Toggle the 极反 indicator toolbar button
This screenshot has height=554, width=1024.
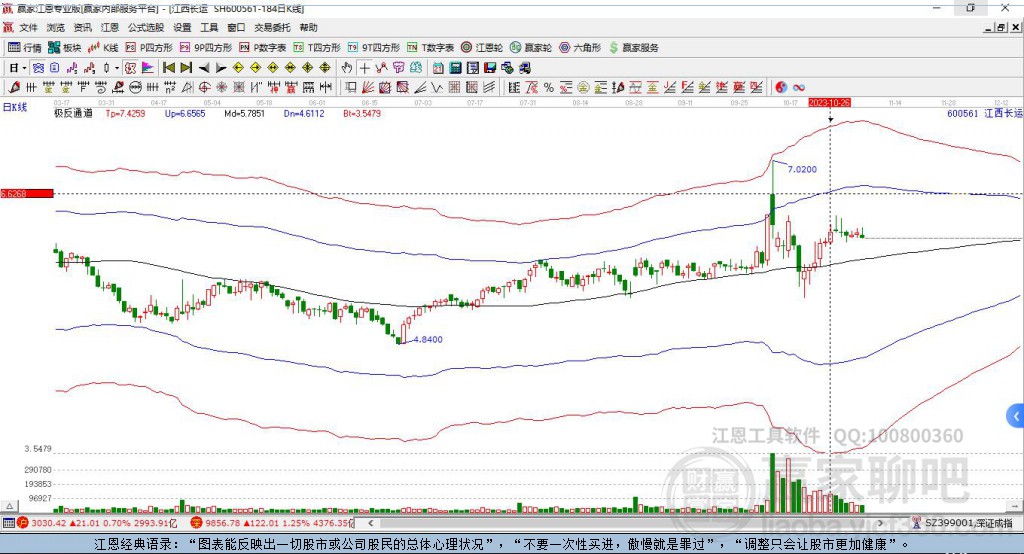130,68
